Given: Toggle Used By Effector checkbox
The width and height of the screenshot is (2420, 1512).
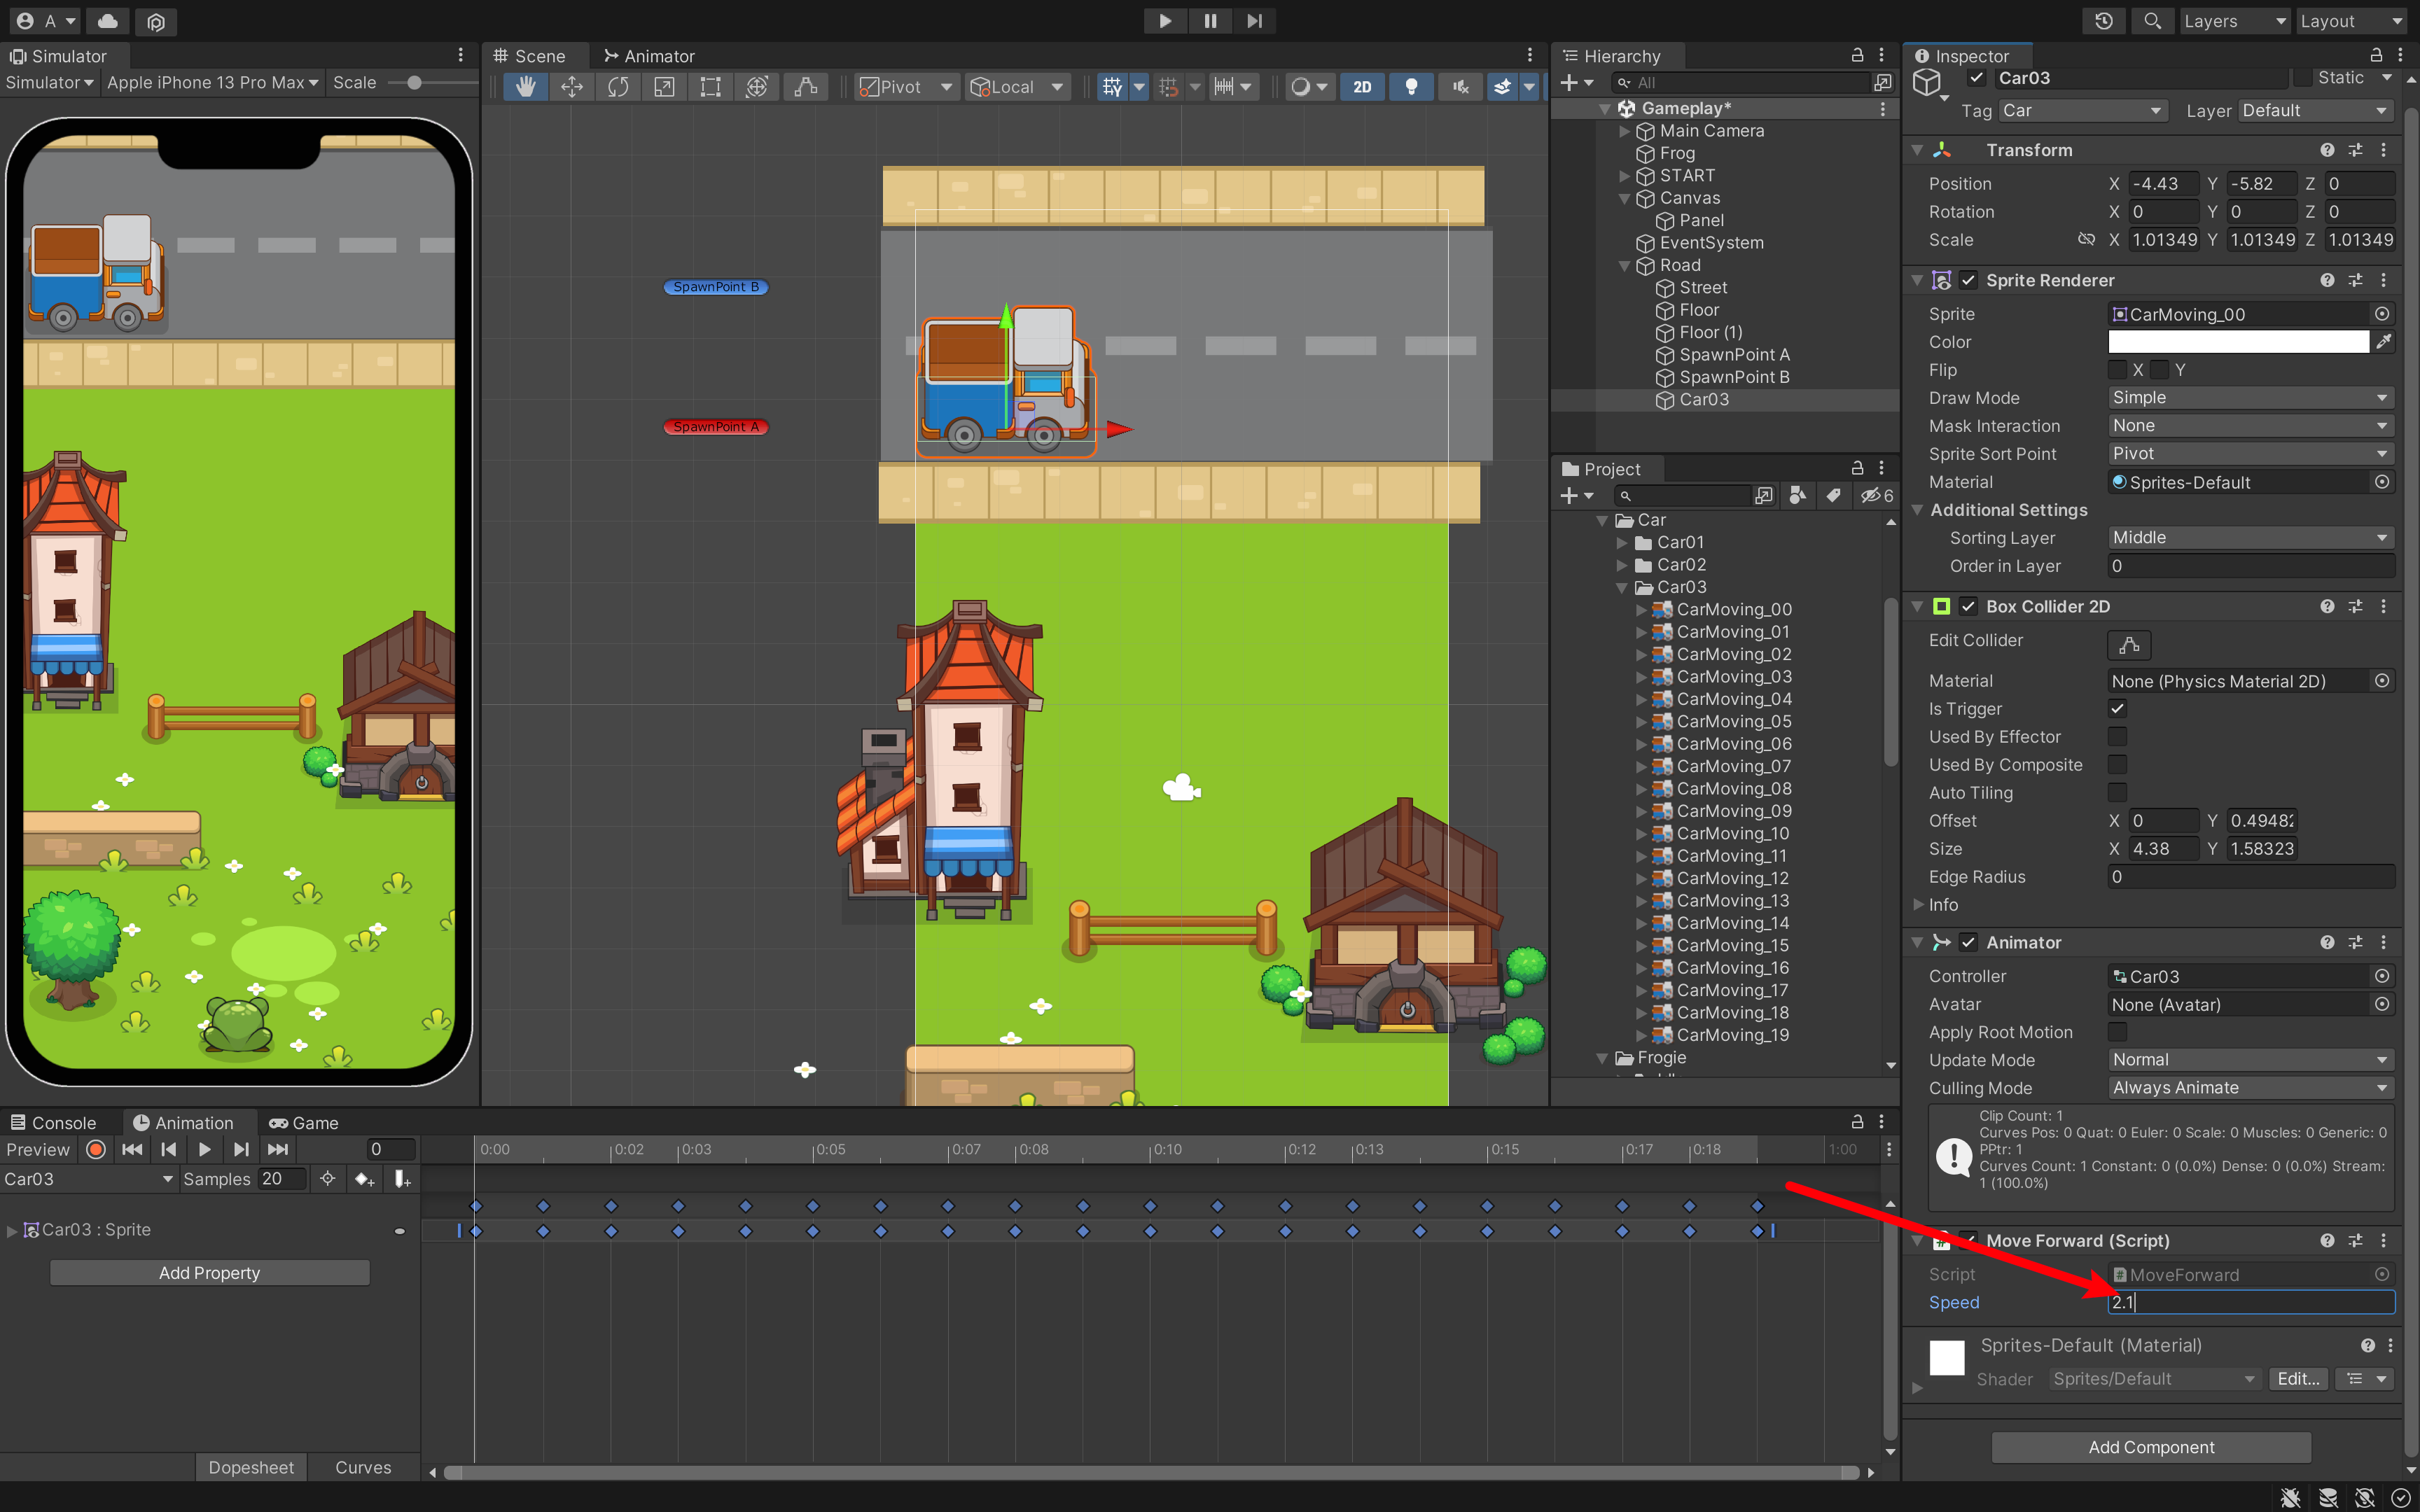Looking at the screenshot, I should coord(2117,737).
